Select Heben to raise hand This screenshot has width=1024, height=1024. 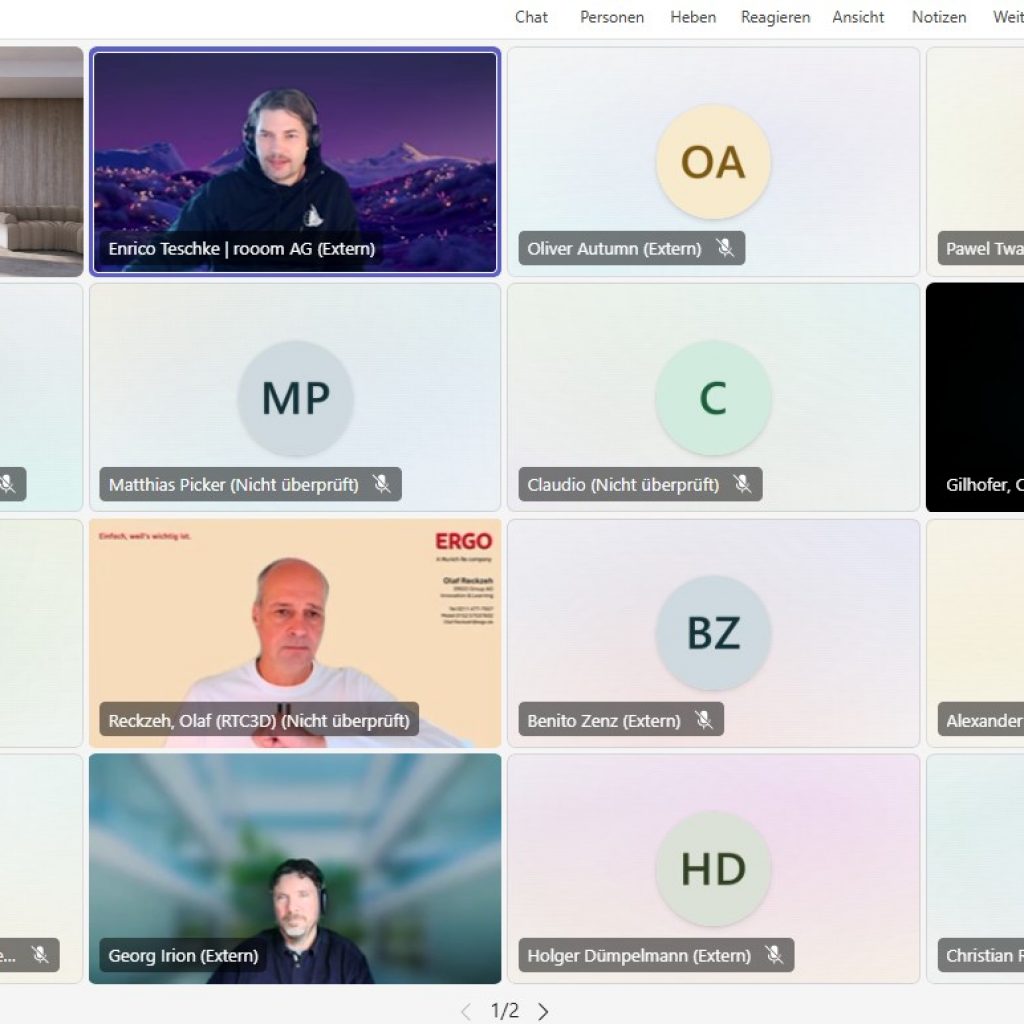[693, 17]
